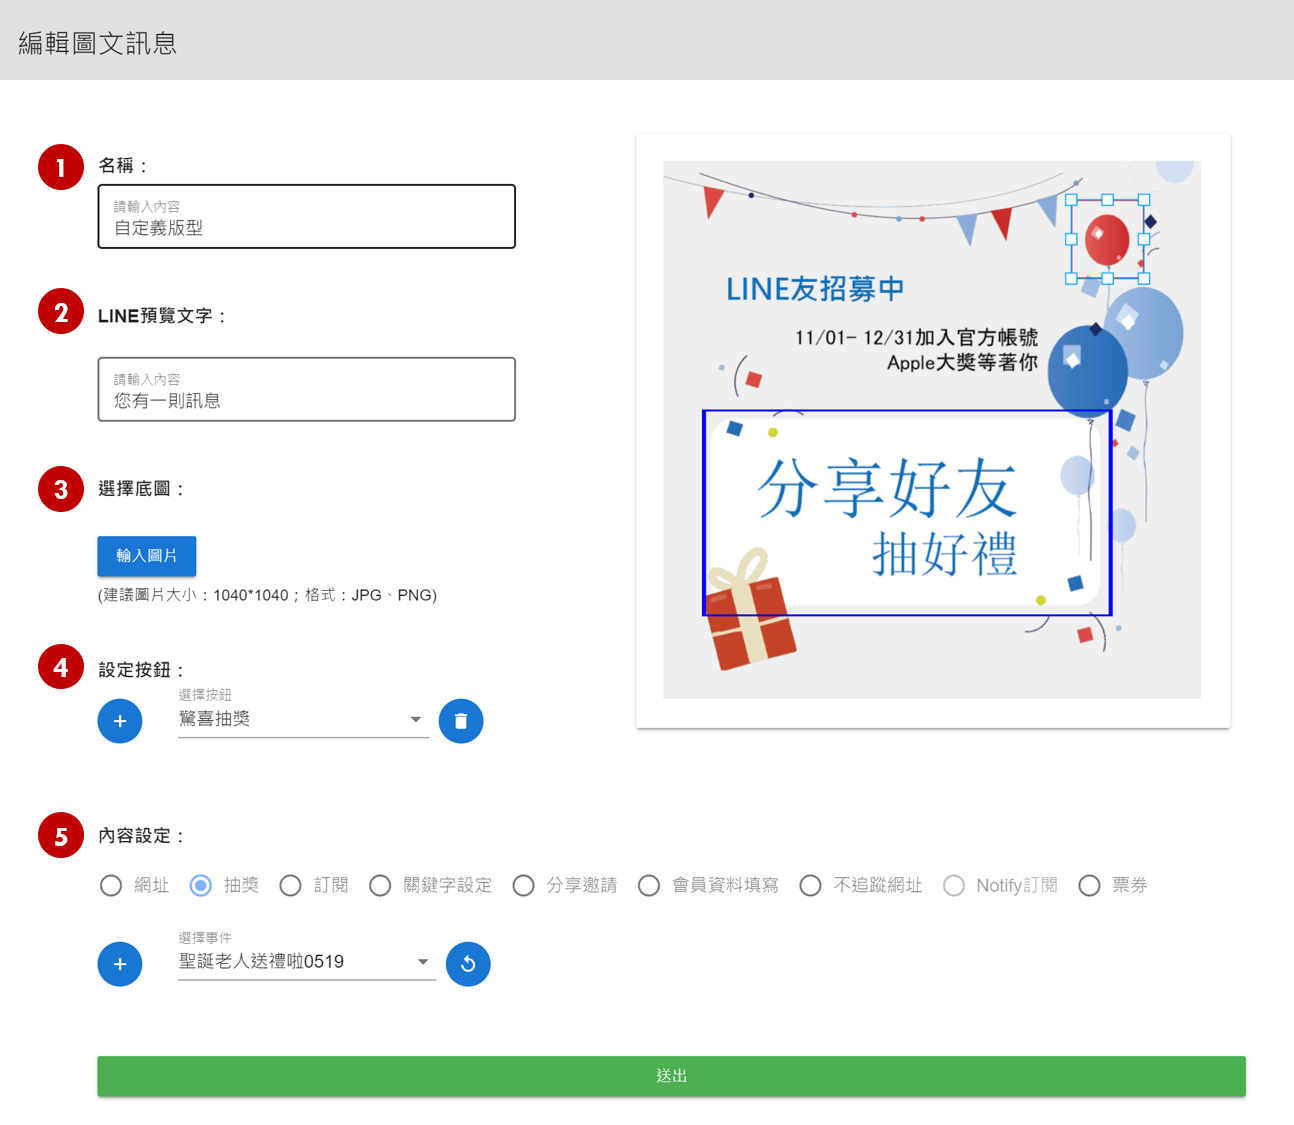Choose the 票券 radio option
Image resolution: width=1294 pixels, height=1125 pixels.
(x=1089, y=885)
